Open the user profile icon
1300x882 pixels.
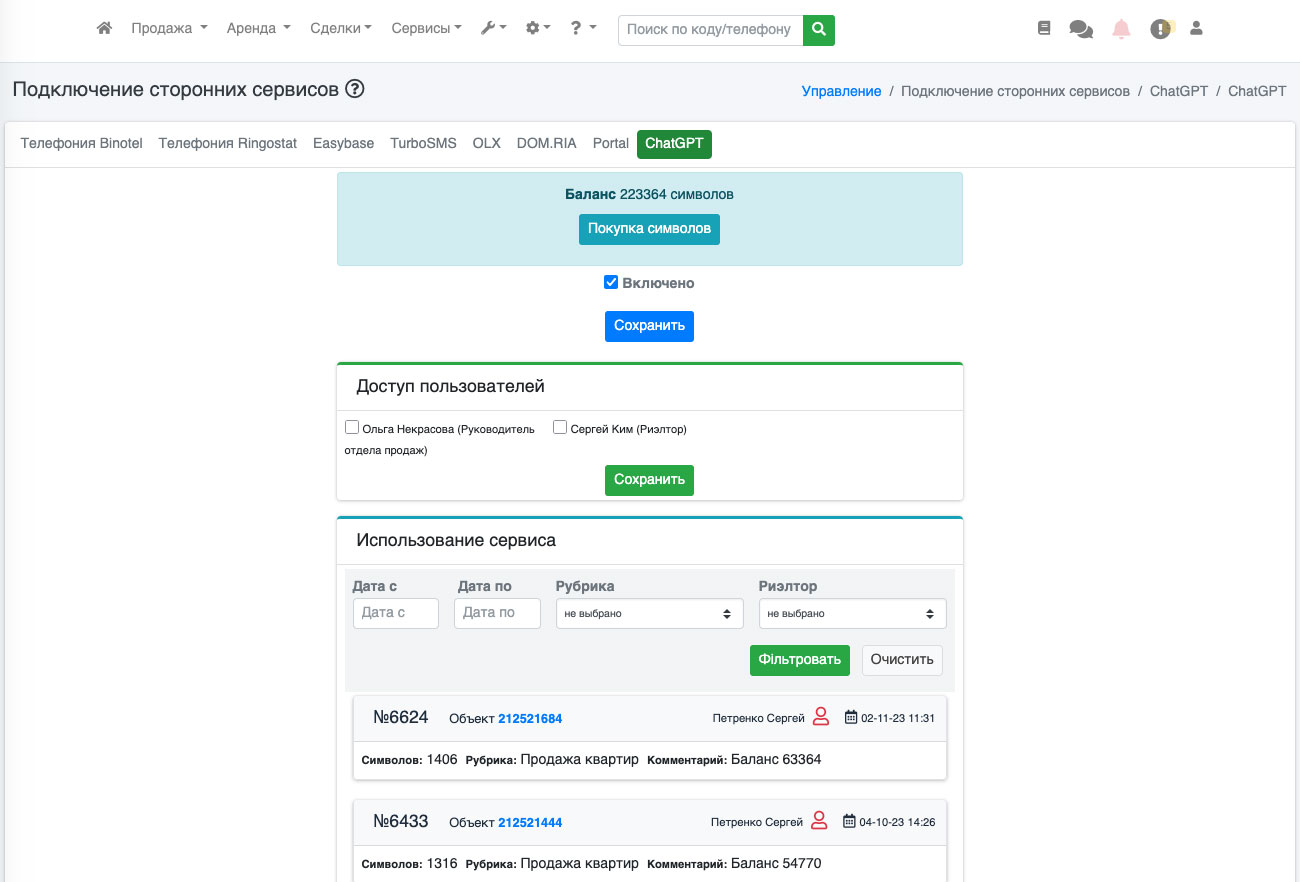1196,29
